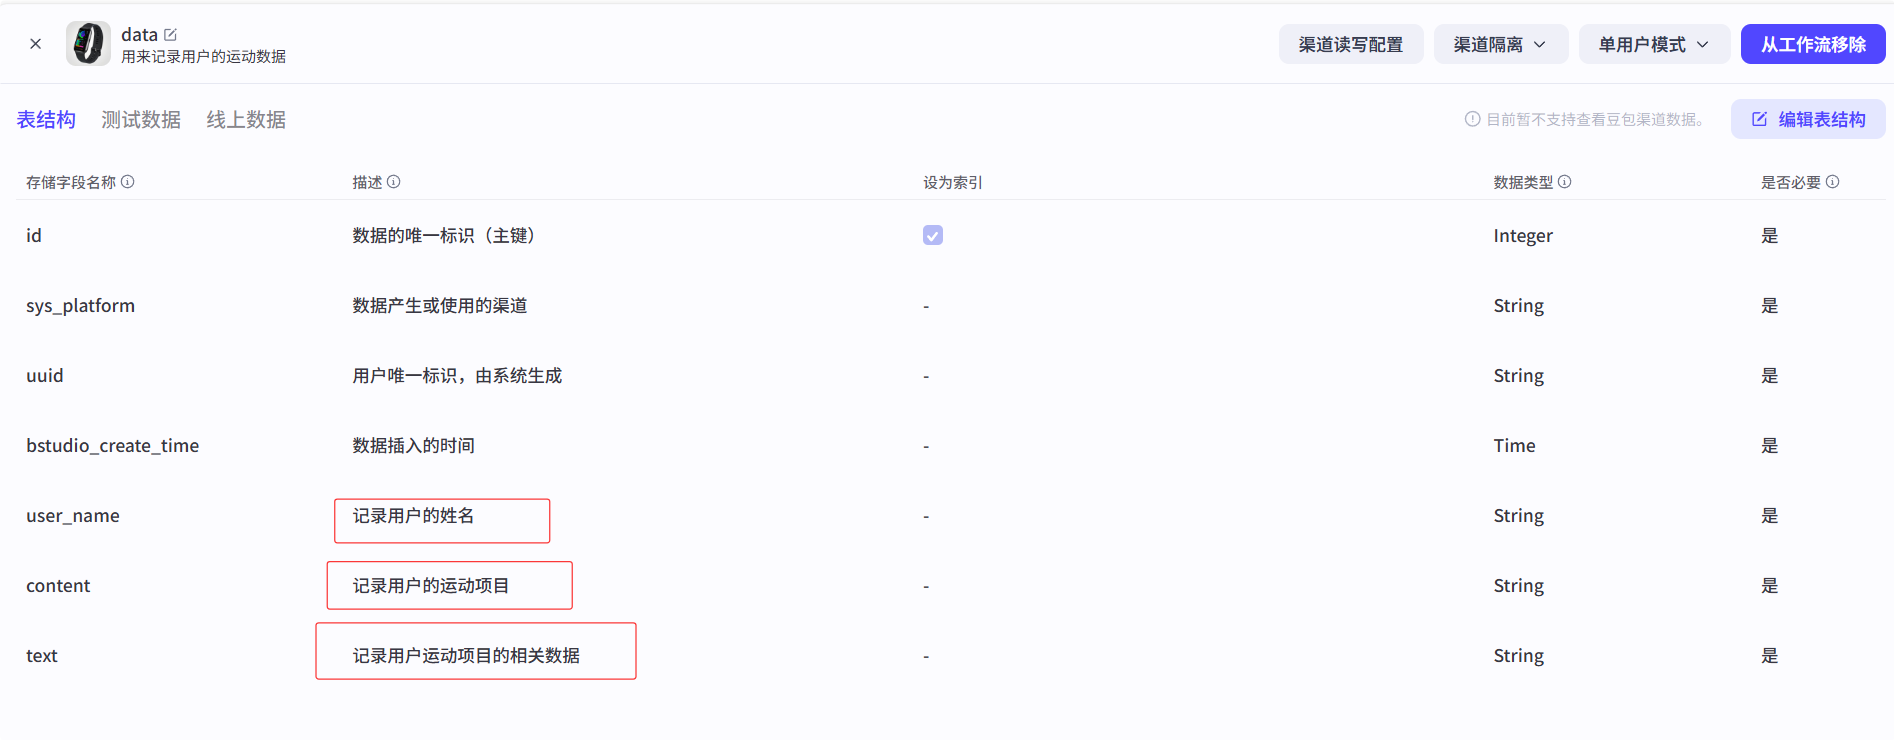The height and width of the screenshot is (740, 1894).
Task: Click 从工作流移除 button
Action: pos(1813,44)
